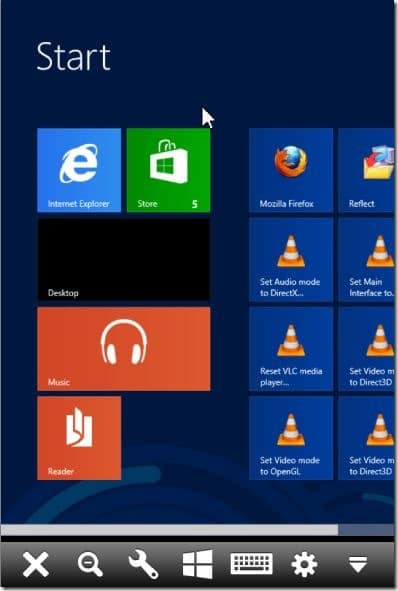Viewport: 398px width, 591px height.
Task: Open the Store tile
Action: click(x=168, y=170)
